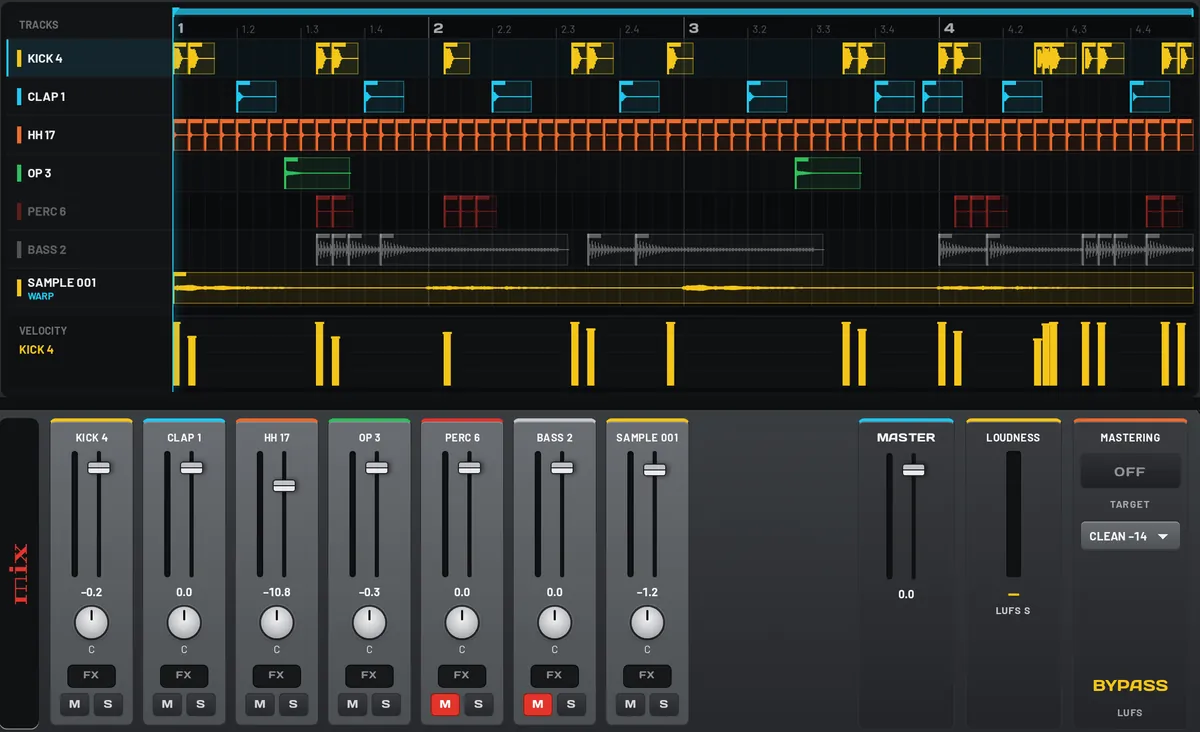Open FX for HH 17 channel

277,675
